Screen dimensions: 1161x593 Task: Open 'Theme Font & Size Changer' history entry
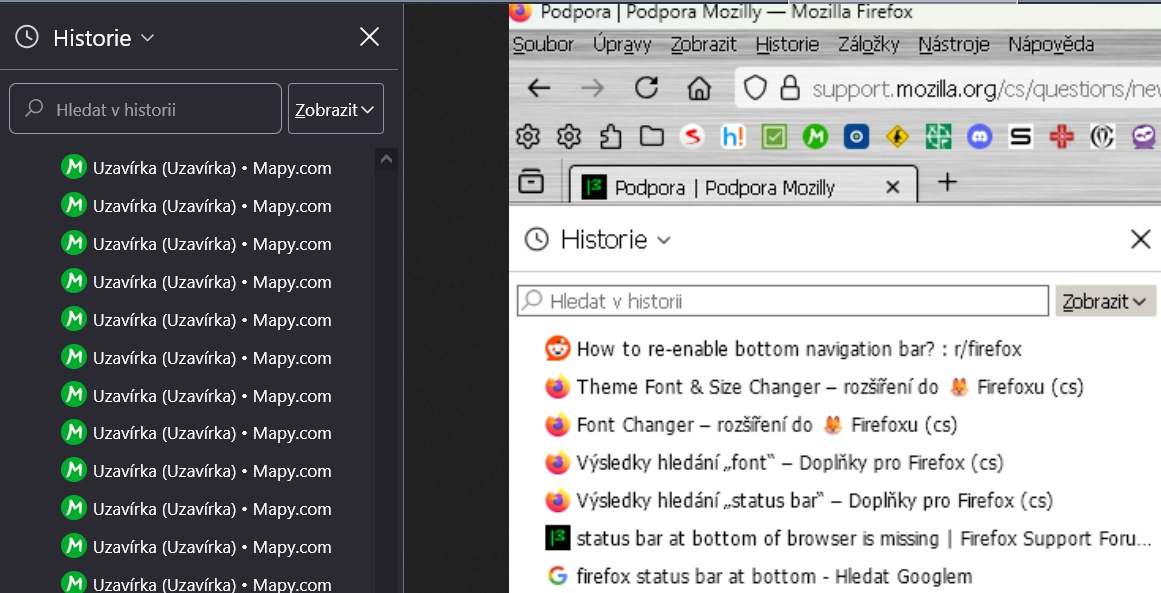814,387
